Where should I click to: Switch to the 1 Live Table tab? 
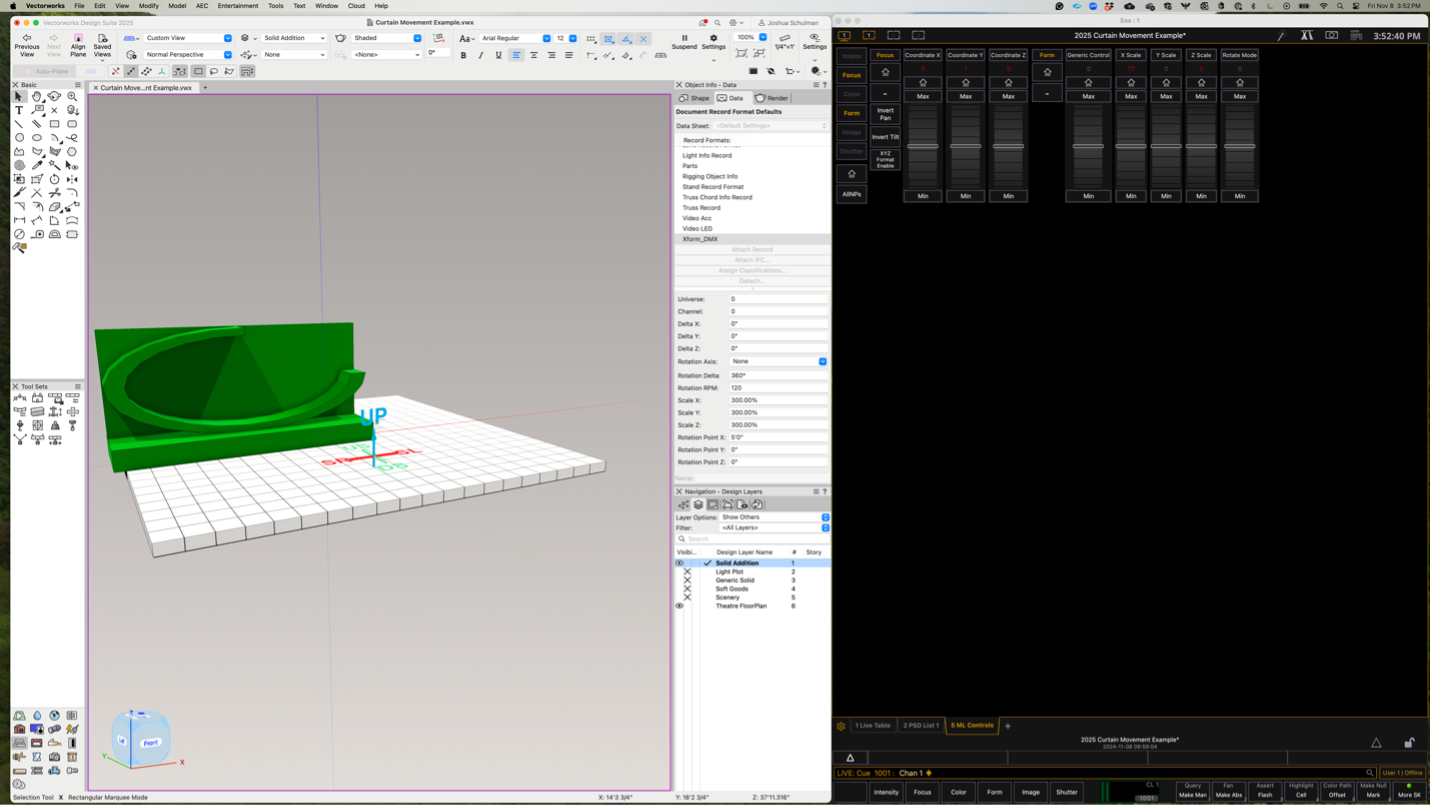[x=872, y=725]
